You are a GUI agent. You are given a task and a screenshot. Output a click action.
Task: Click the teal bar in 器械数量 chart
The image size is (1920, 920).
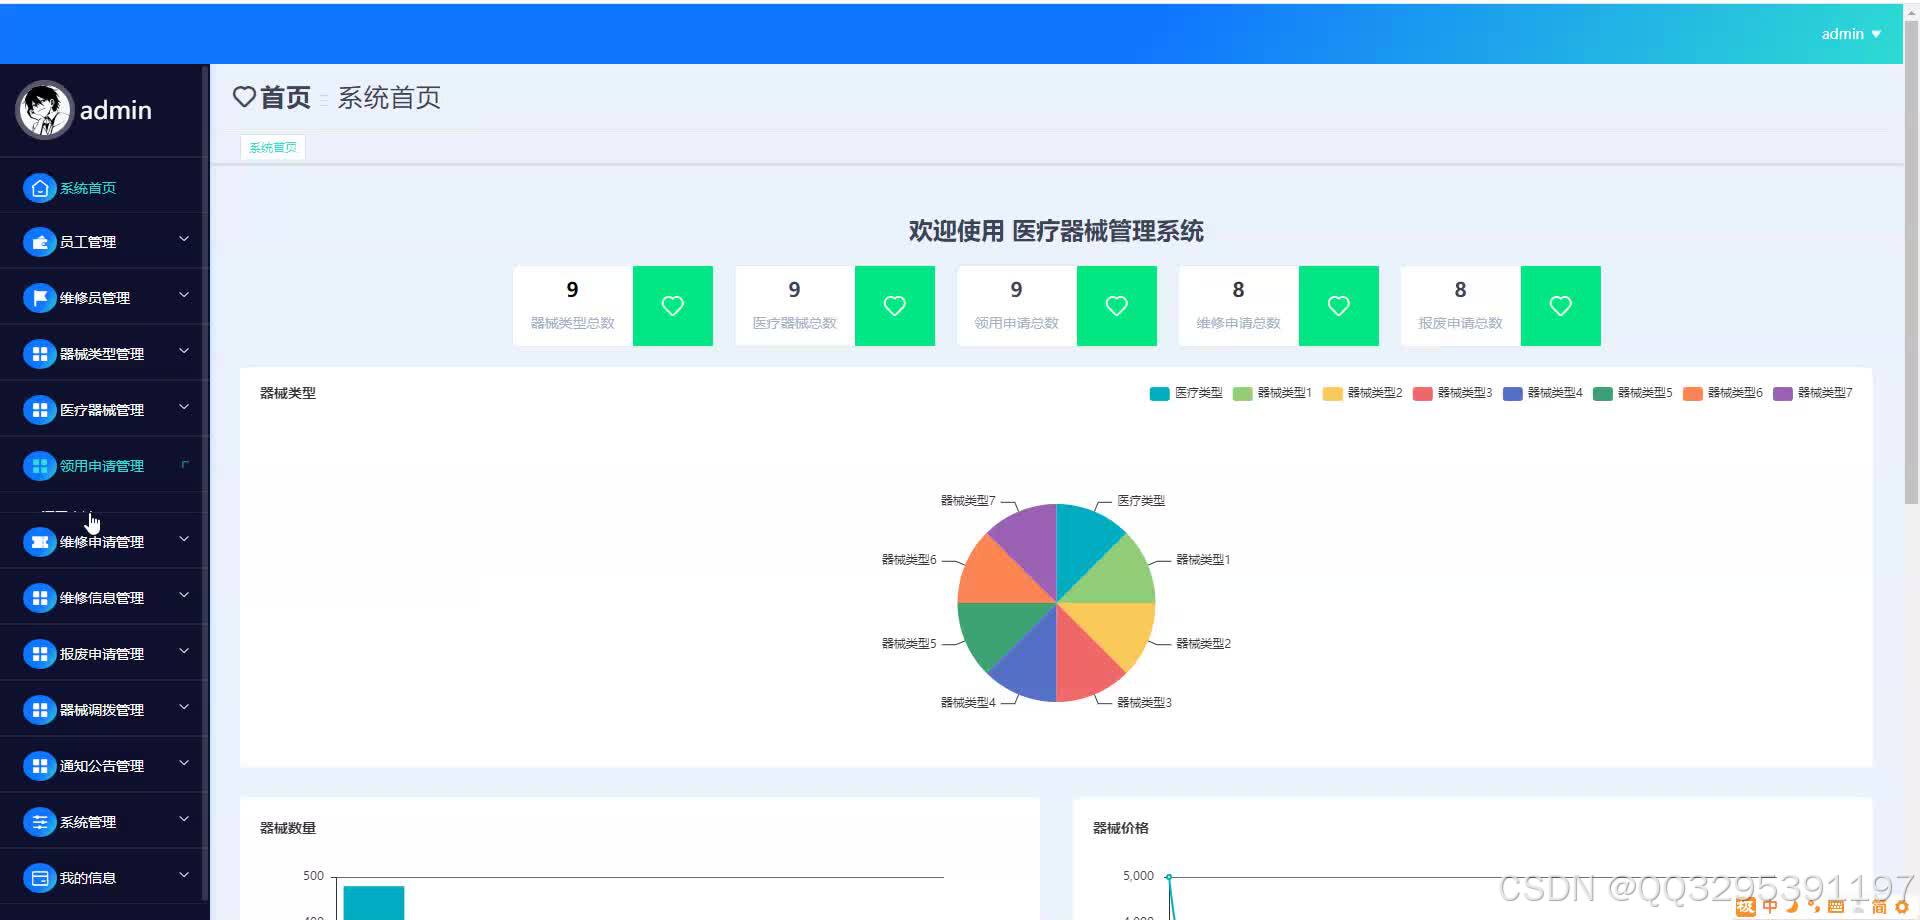pos(373,902)
